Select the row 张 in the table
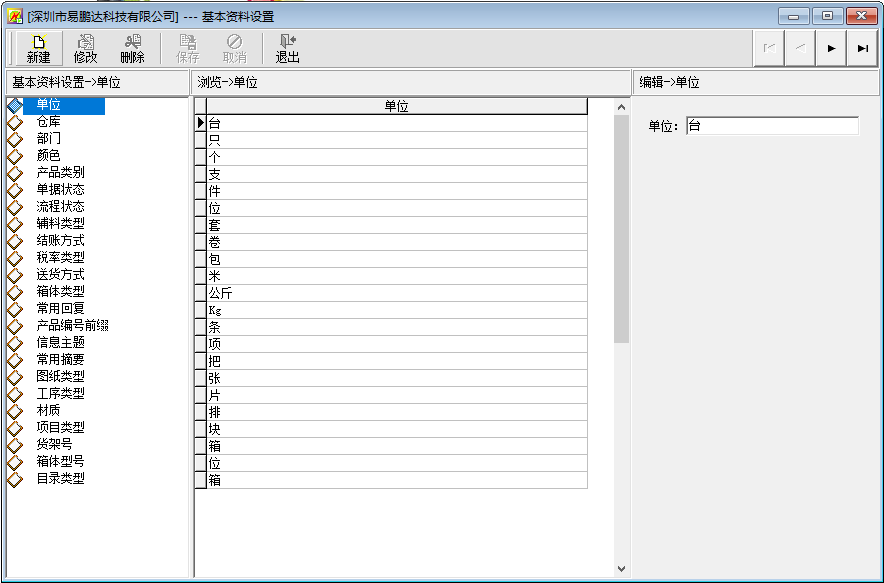This screenshot has width=884, height=583. pyautogui.click(x=397, y=378)
